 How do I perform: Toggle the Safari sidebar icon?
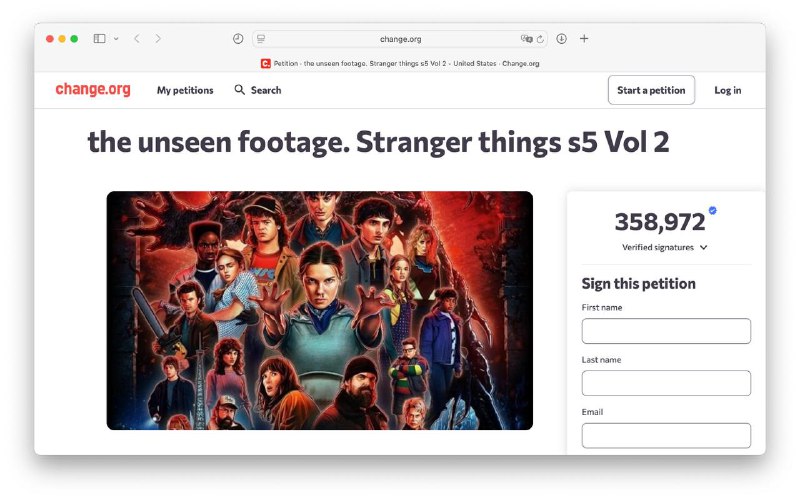[x=99, y=39]
